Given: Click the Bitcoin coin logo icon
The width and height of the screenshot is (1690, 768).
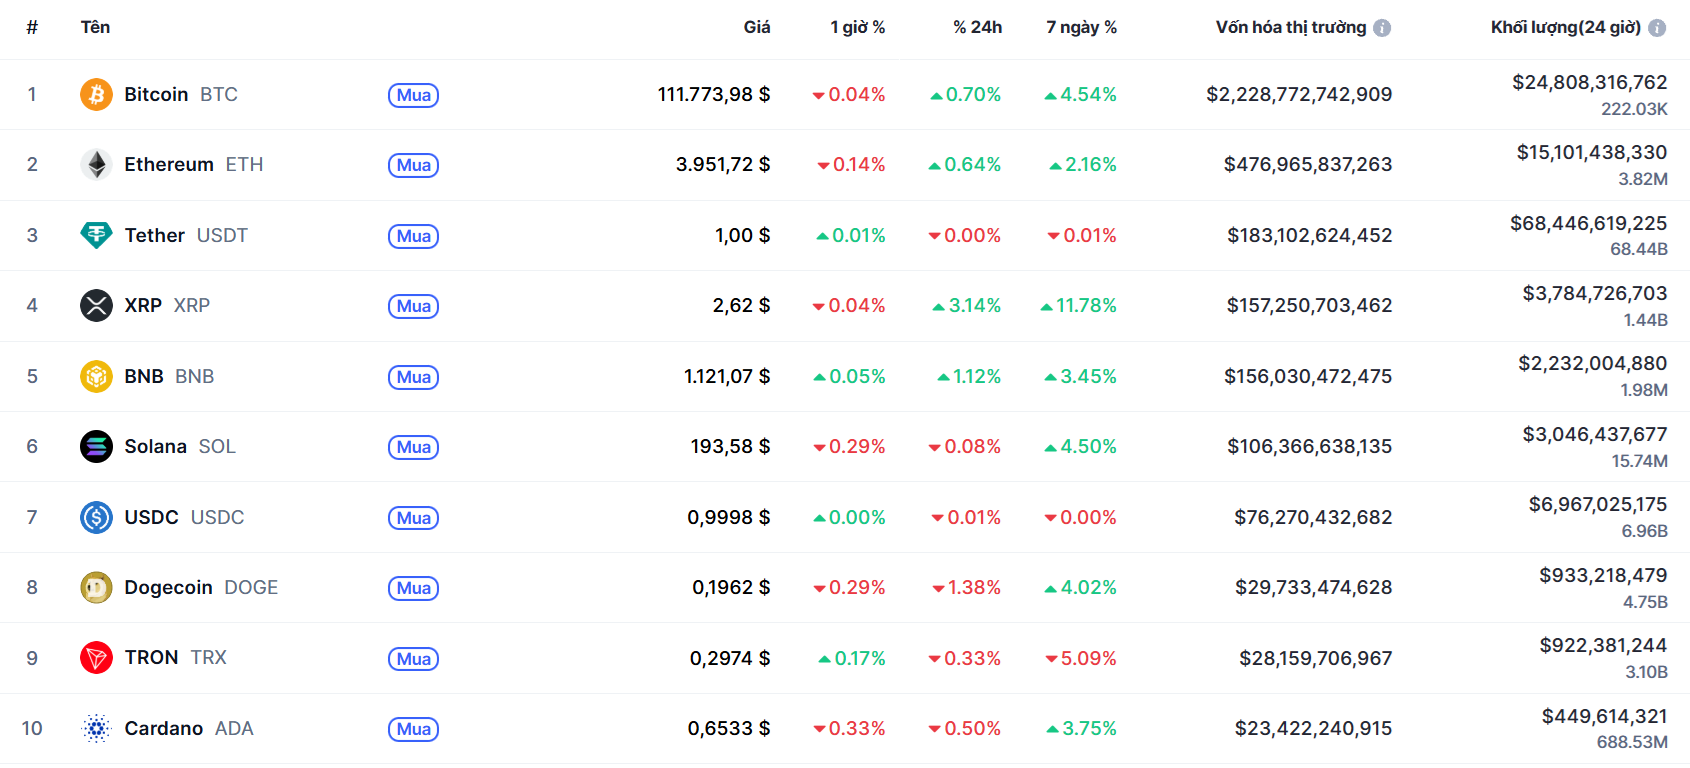Looking at the screenshot, I should click(96, 95).
